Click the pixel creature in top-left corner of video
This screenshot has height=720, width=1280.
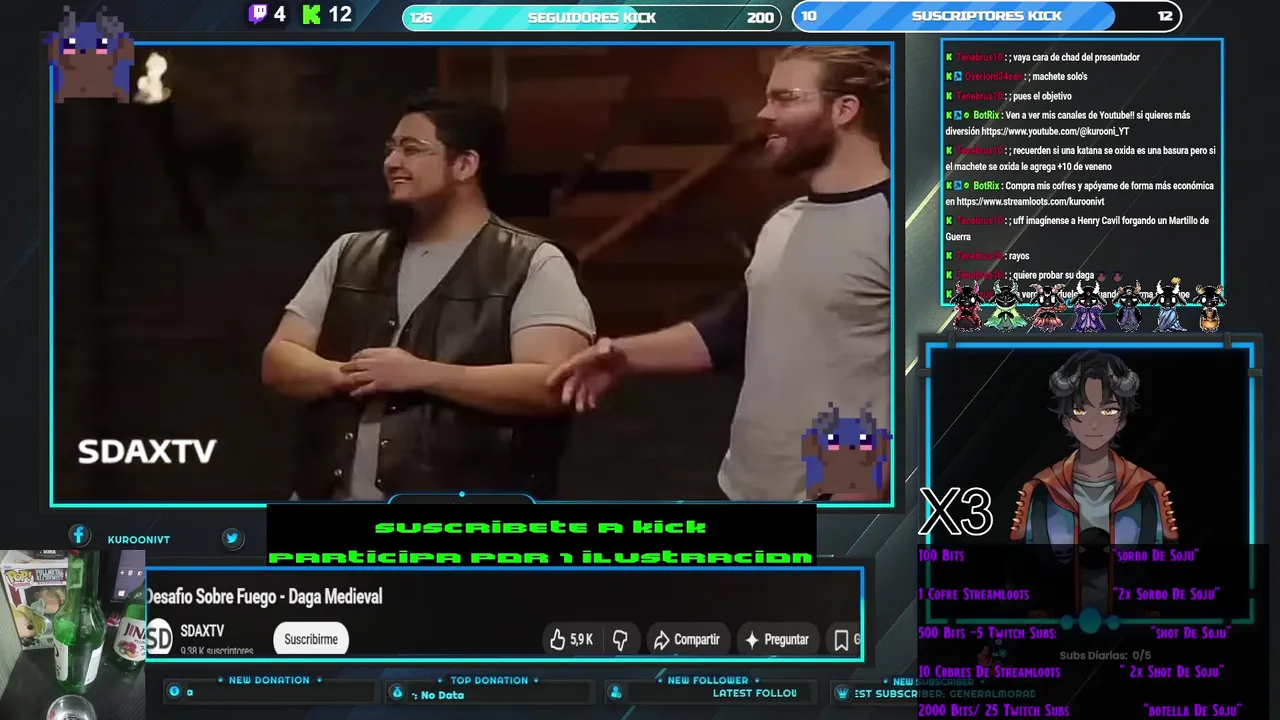pyautogui.click(x=91, y=55)
